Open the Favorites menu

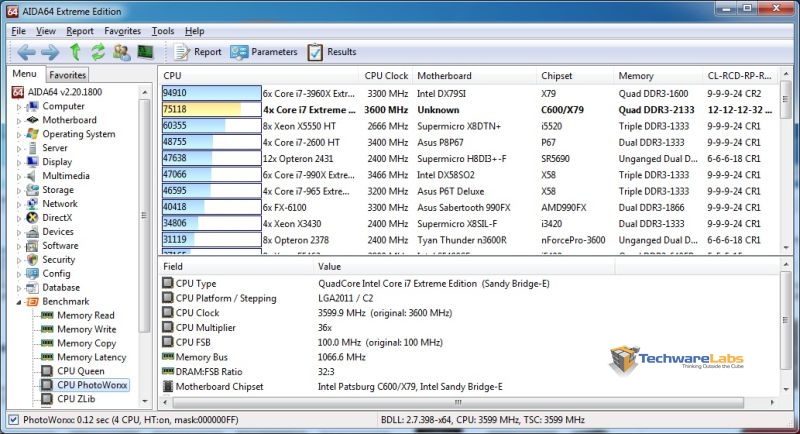coord(122,31)
